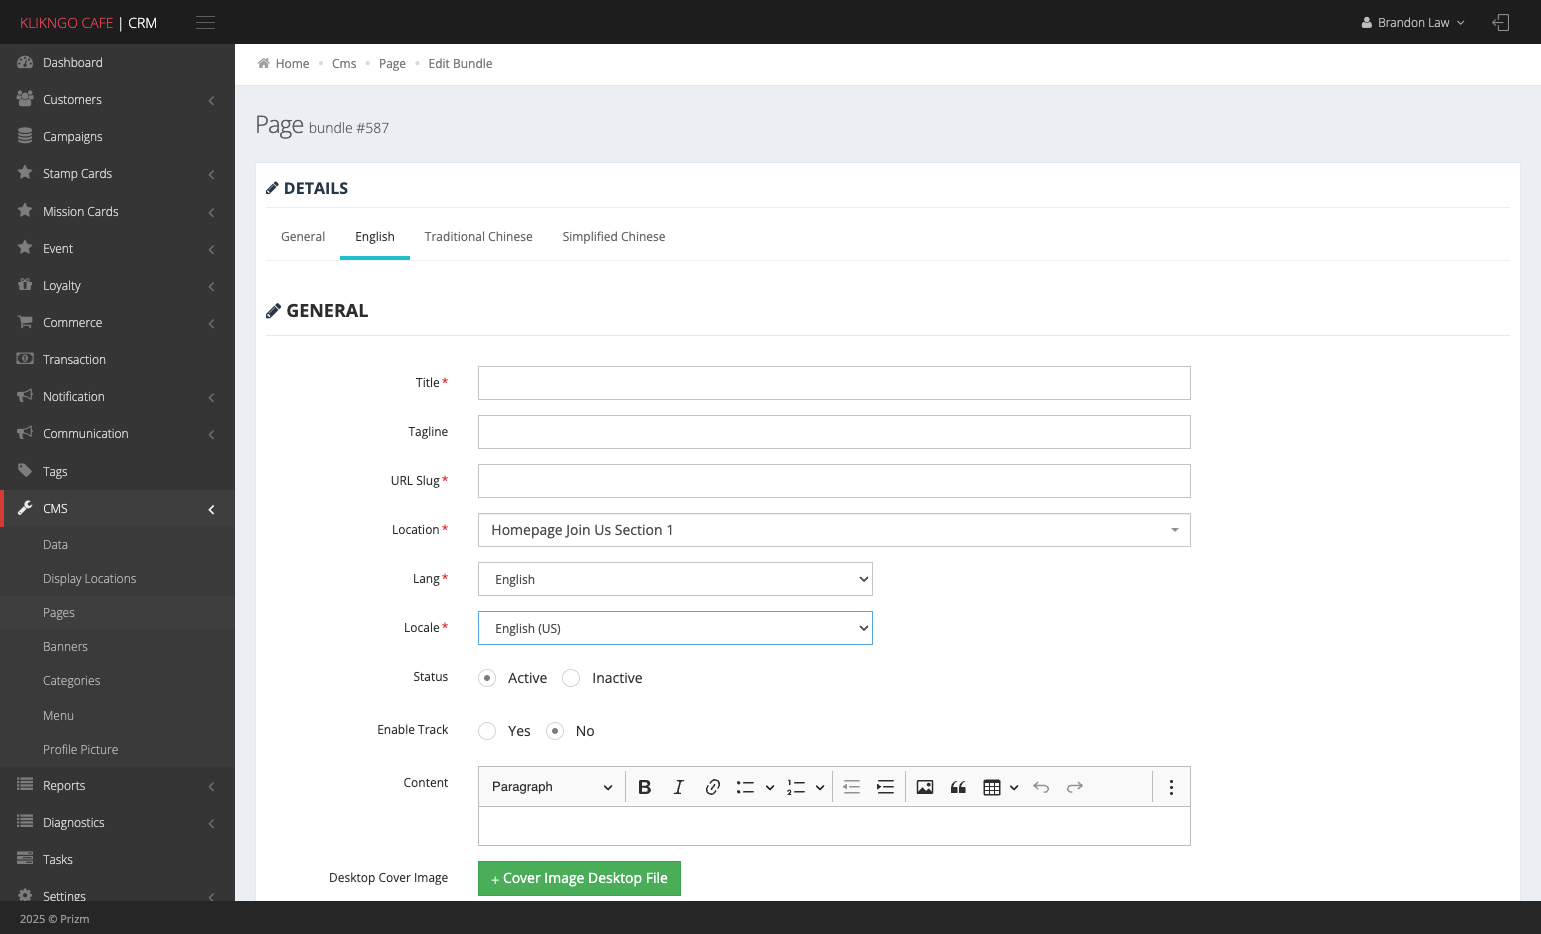
Task: Click Cover Image Desktop File button
Action: point(579,878)
